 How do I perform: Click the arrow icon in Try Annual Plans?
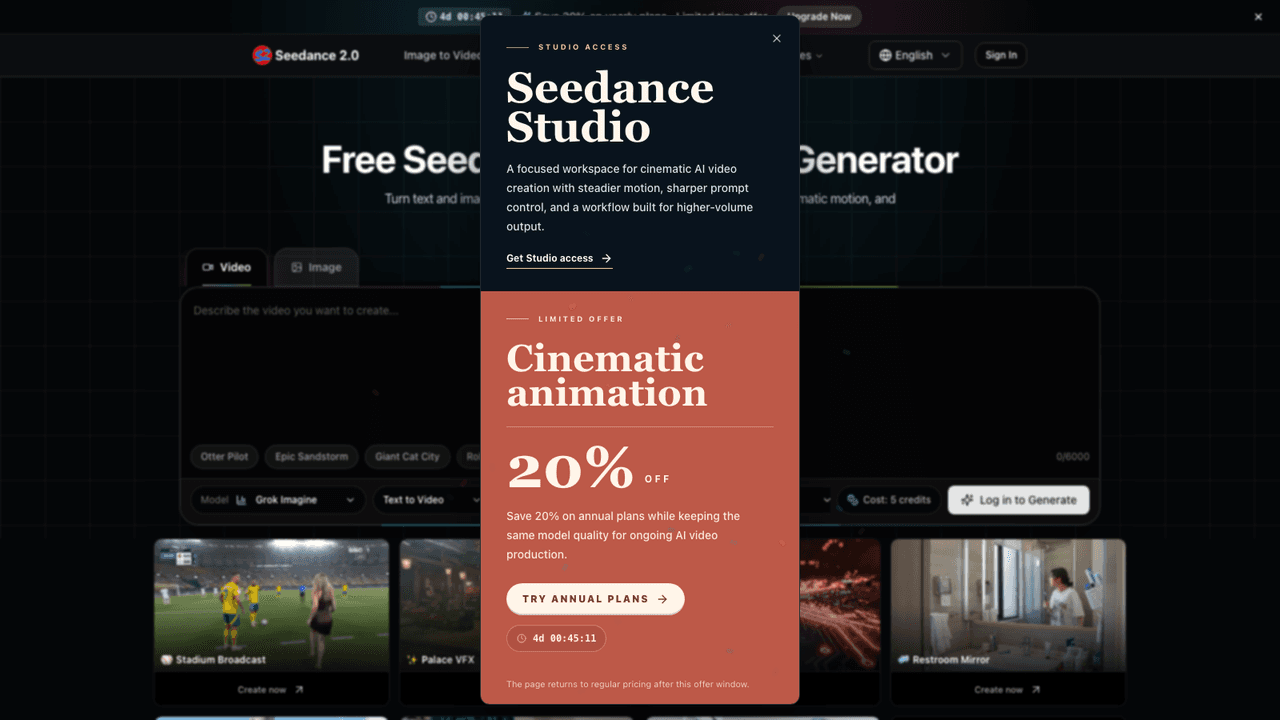[662, 599]
